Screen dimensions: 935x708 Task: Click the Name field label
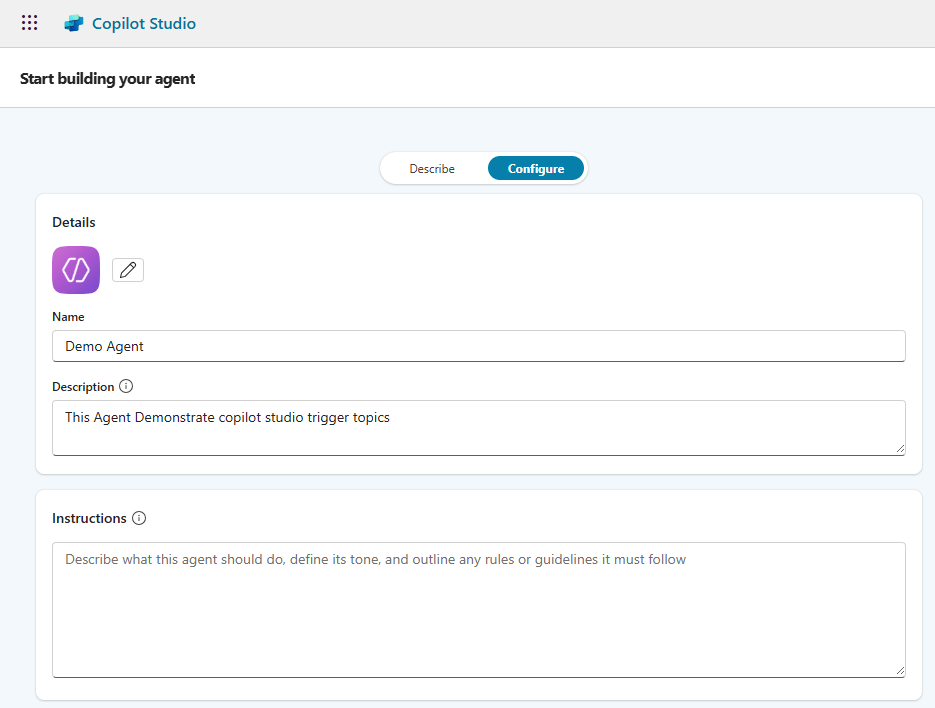[68, 317]
